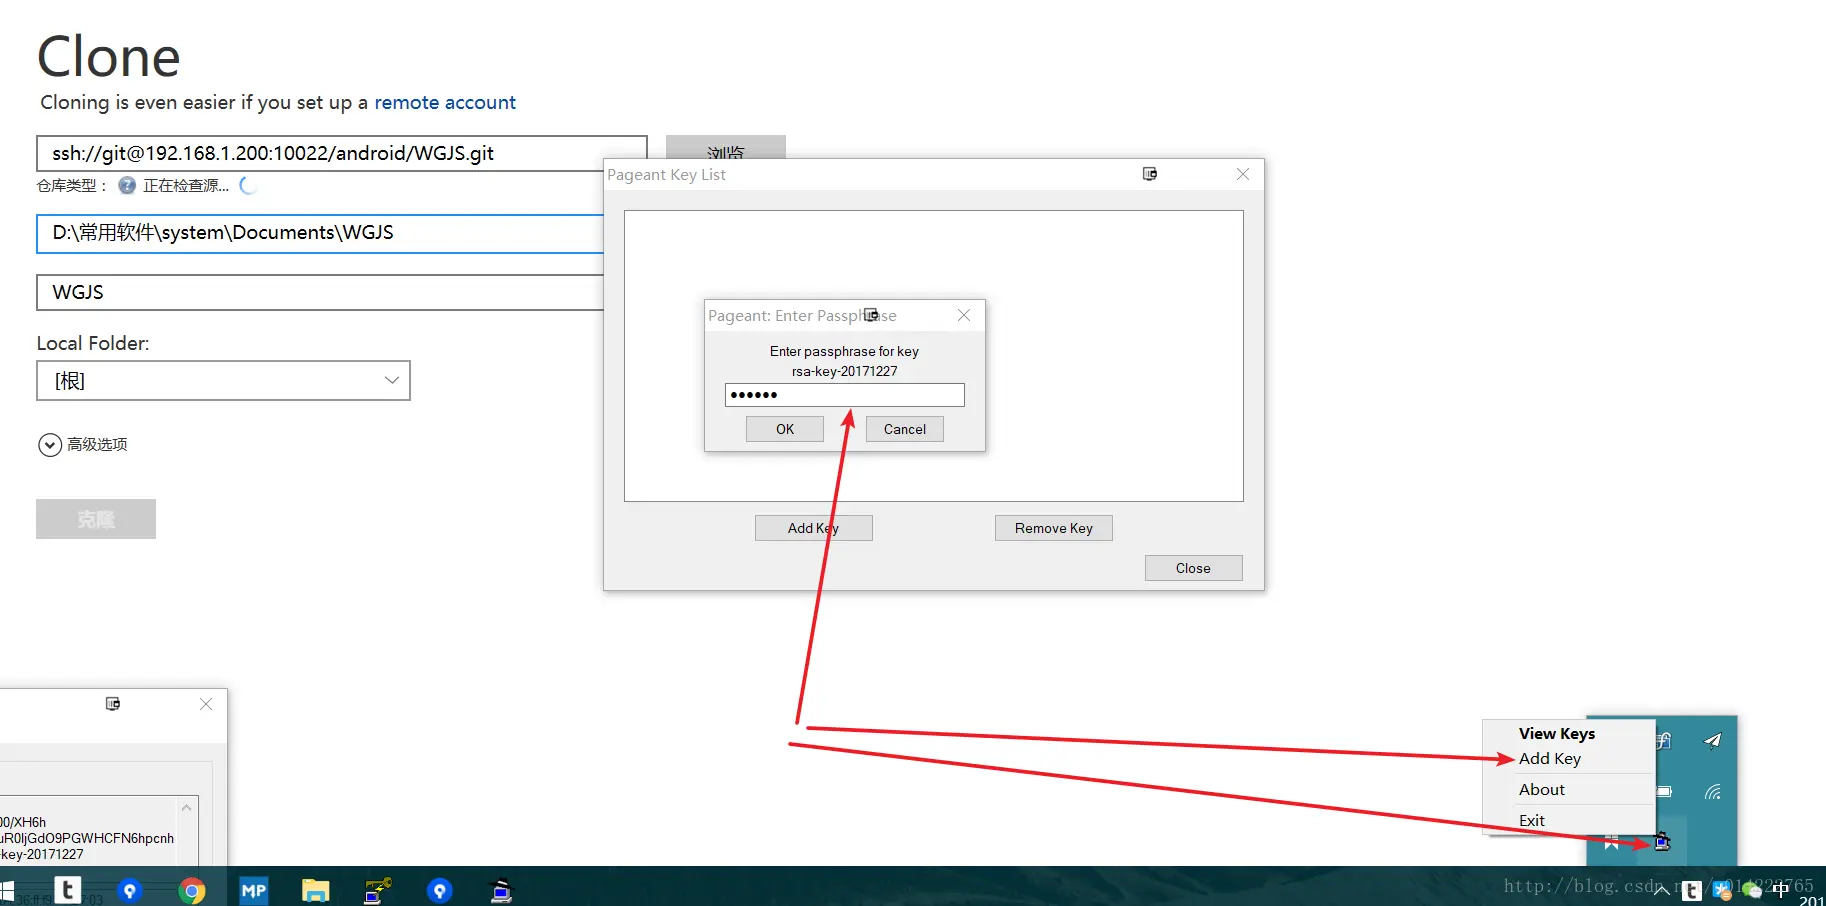Click the bluetooth-style tray icon with orange badge
The width and height of the screenshot is (1826, 906).
point(1722,890)
